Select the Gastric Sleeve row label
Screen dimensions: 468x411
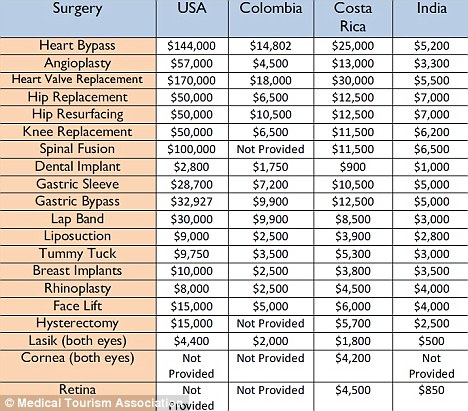(77, 184)
